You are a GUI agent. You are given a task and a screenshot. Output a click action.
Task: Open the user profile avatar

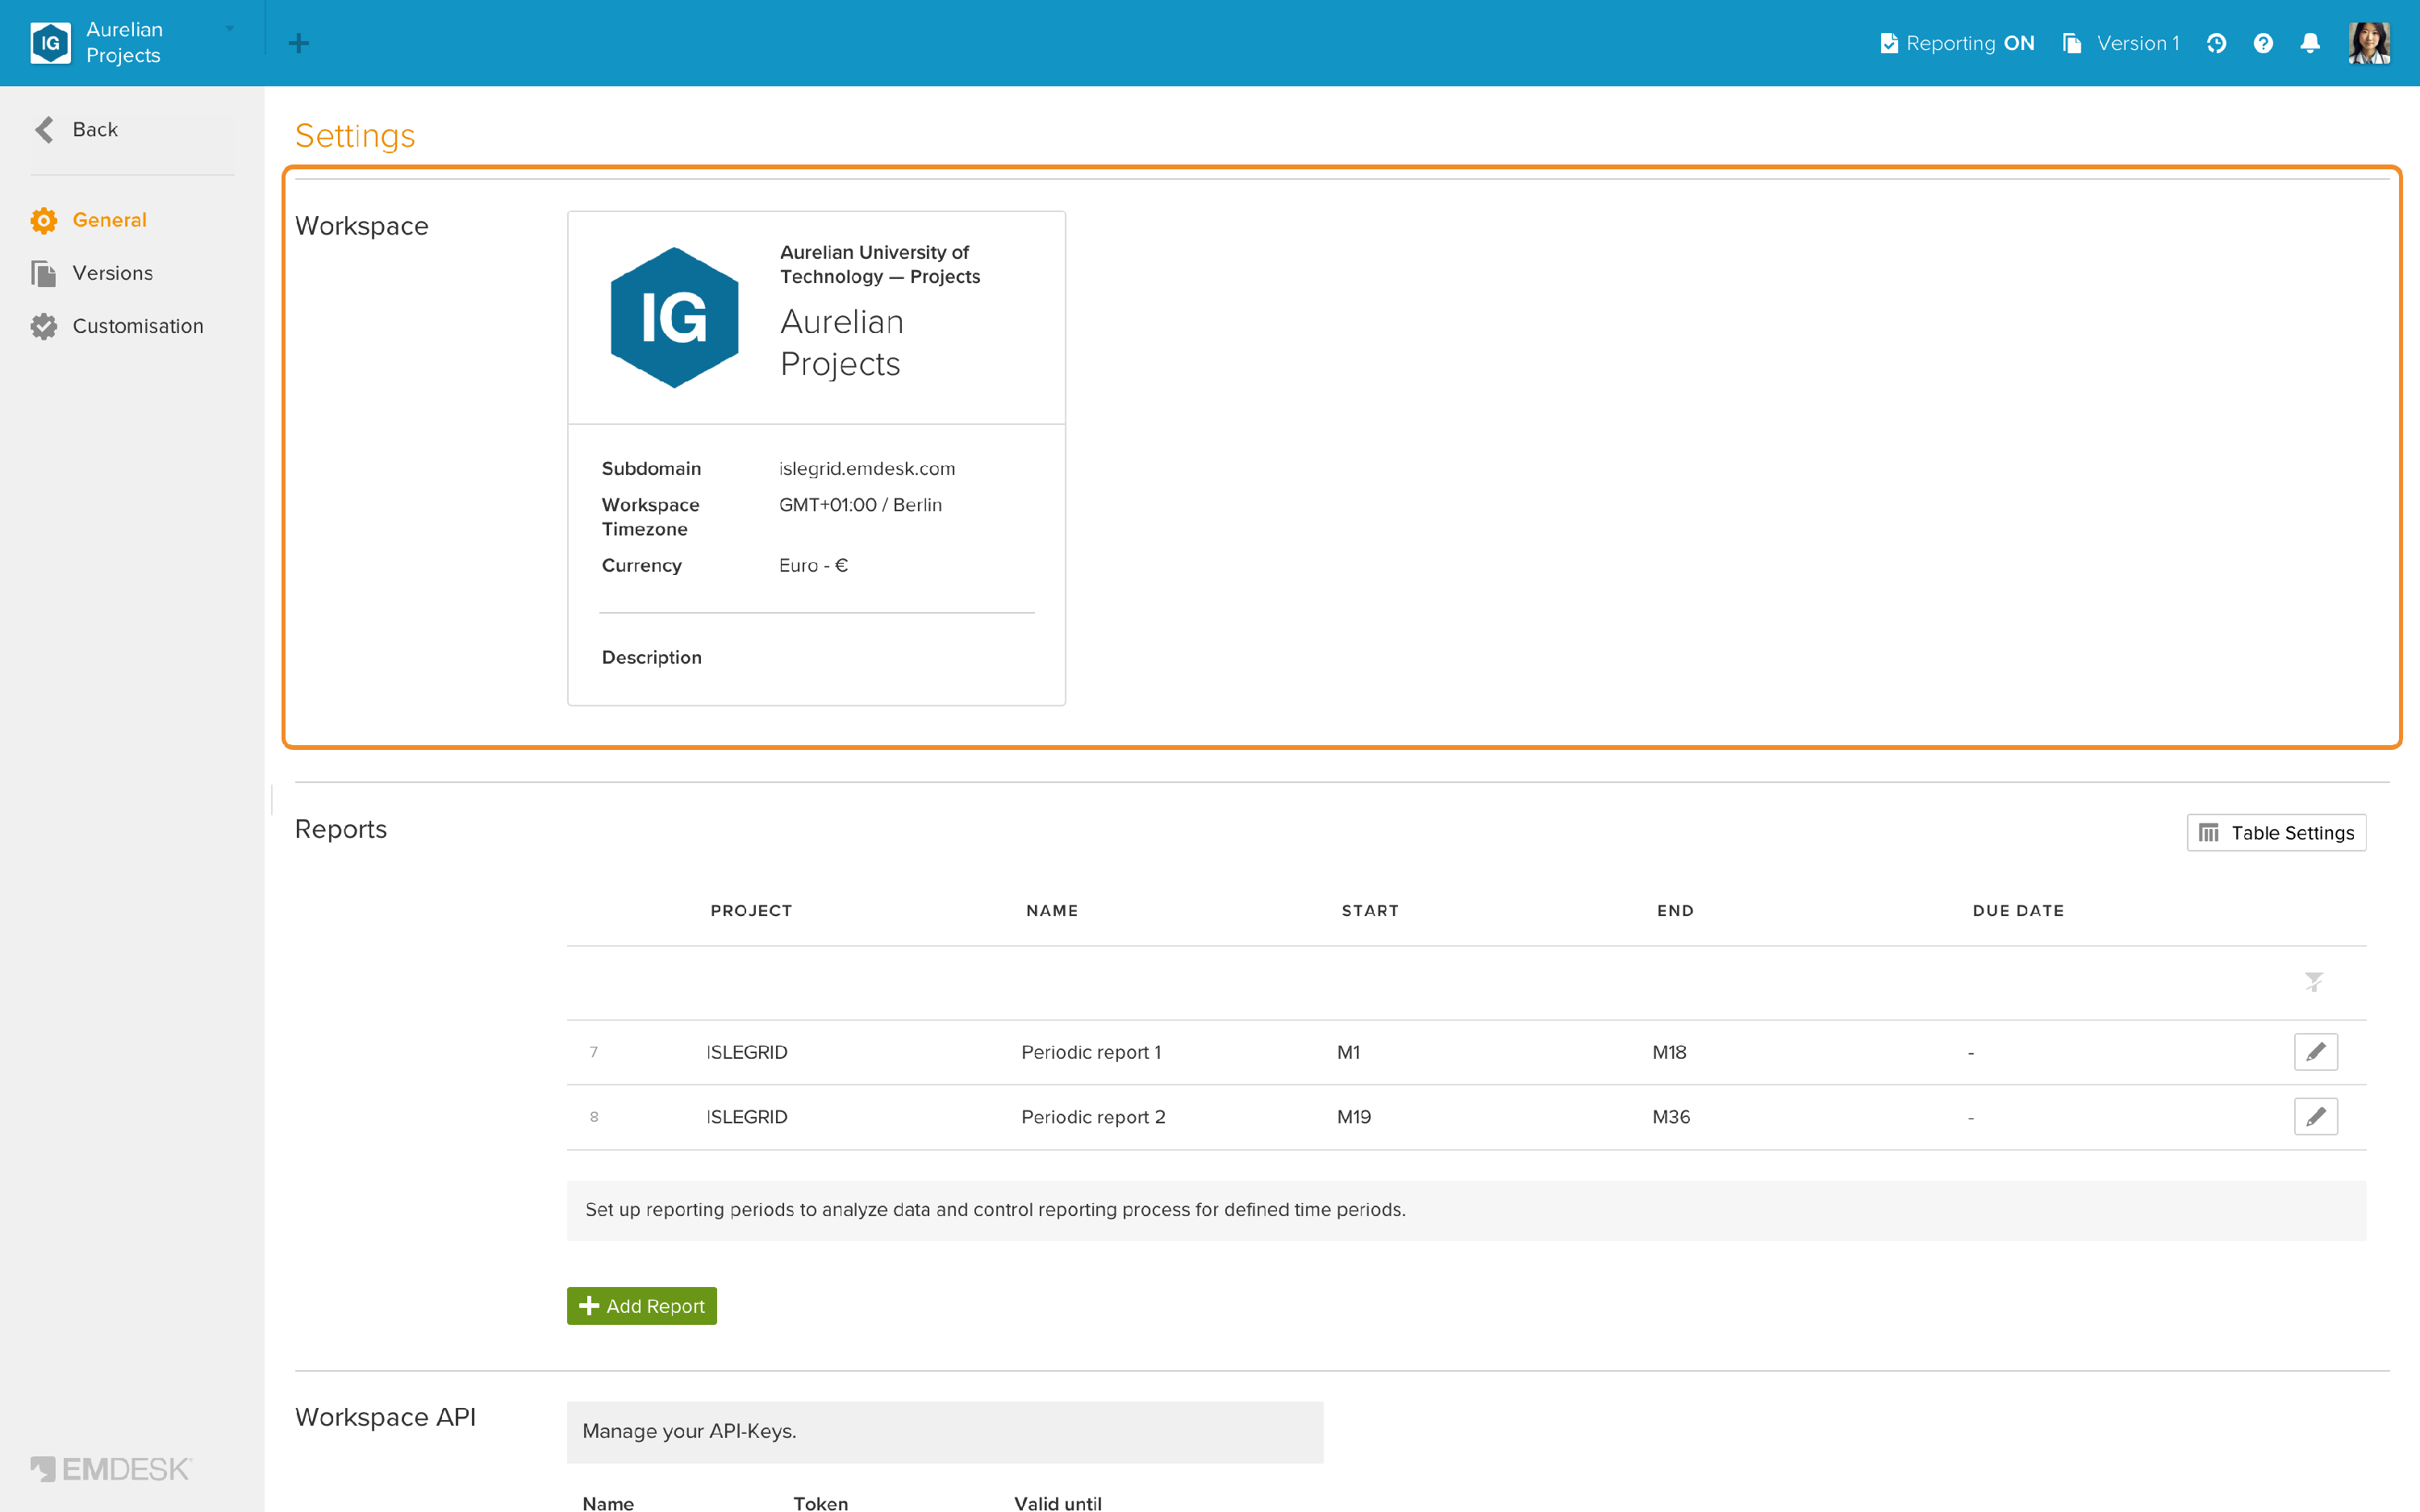[x=2369, y=43]
